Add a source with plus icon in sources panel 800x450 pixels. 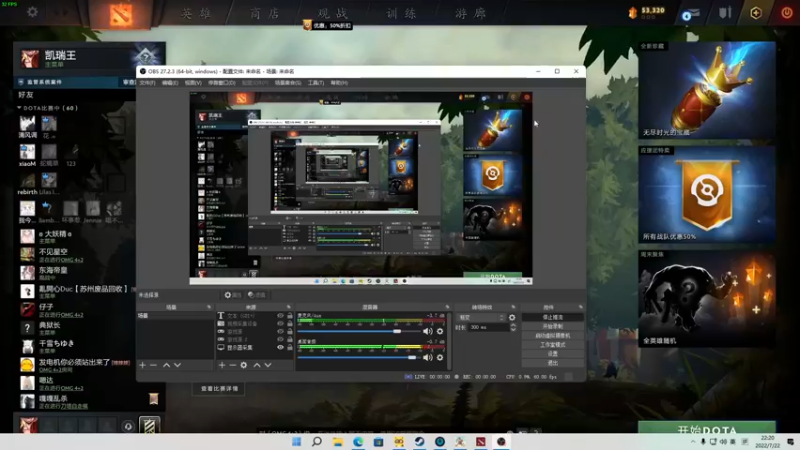coord(222,365)
